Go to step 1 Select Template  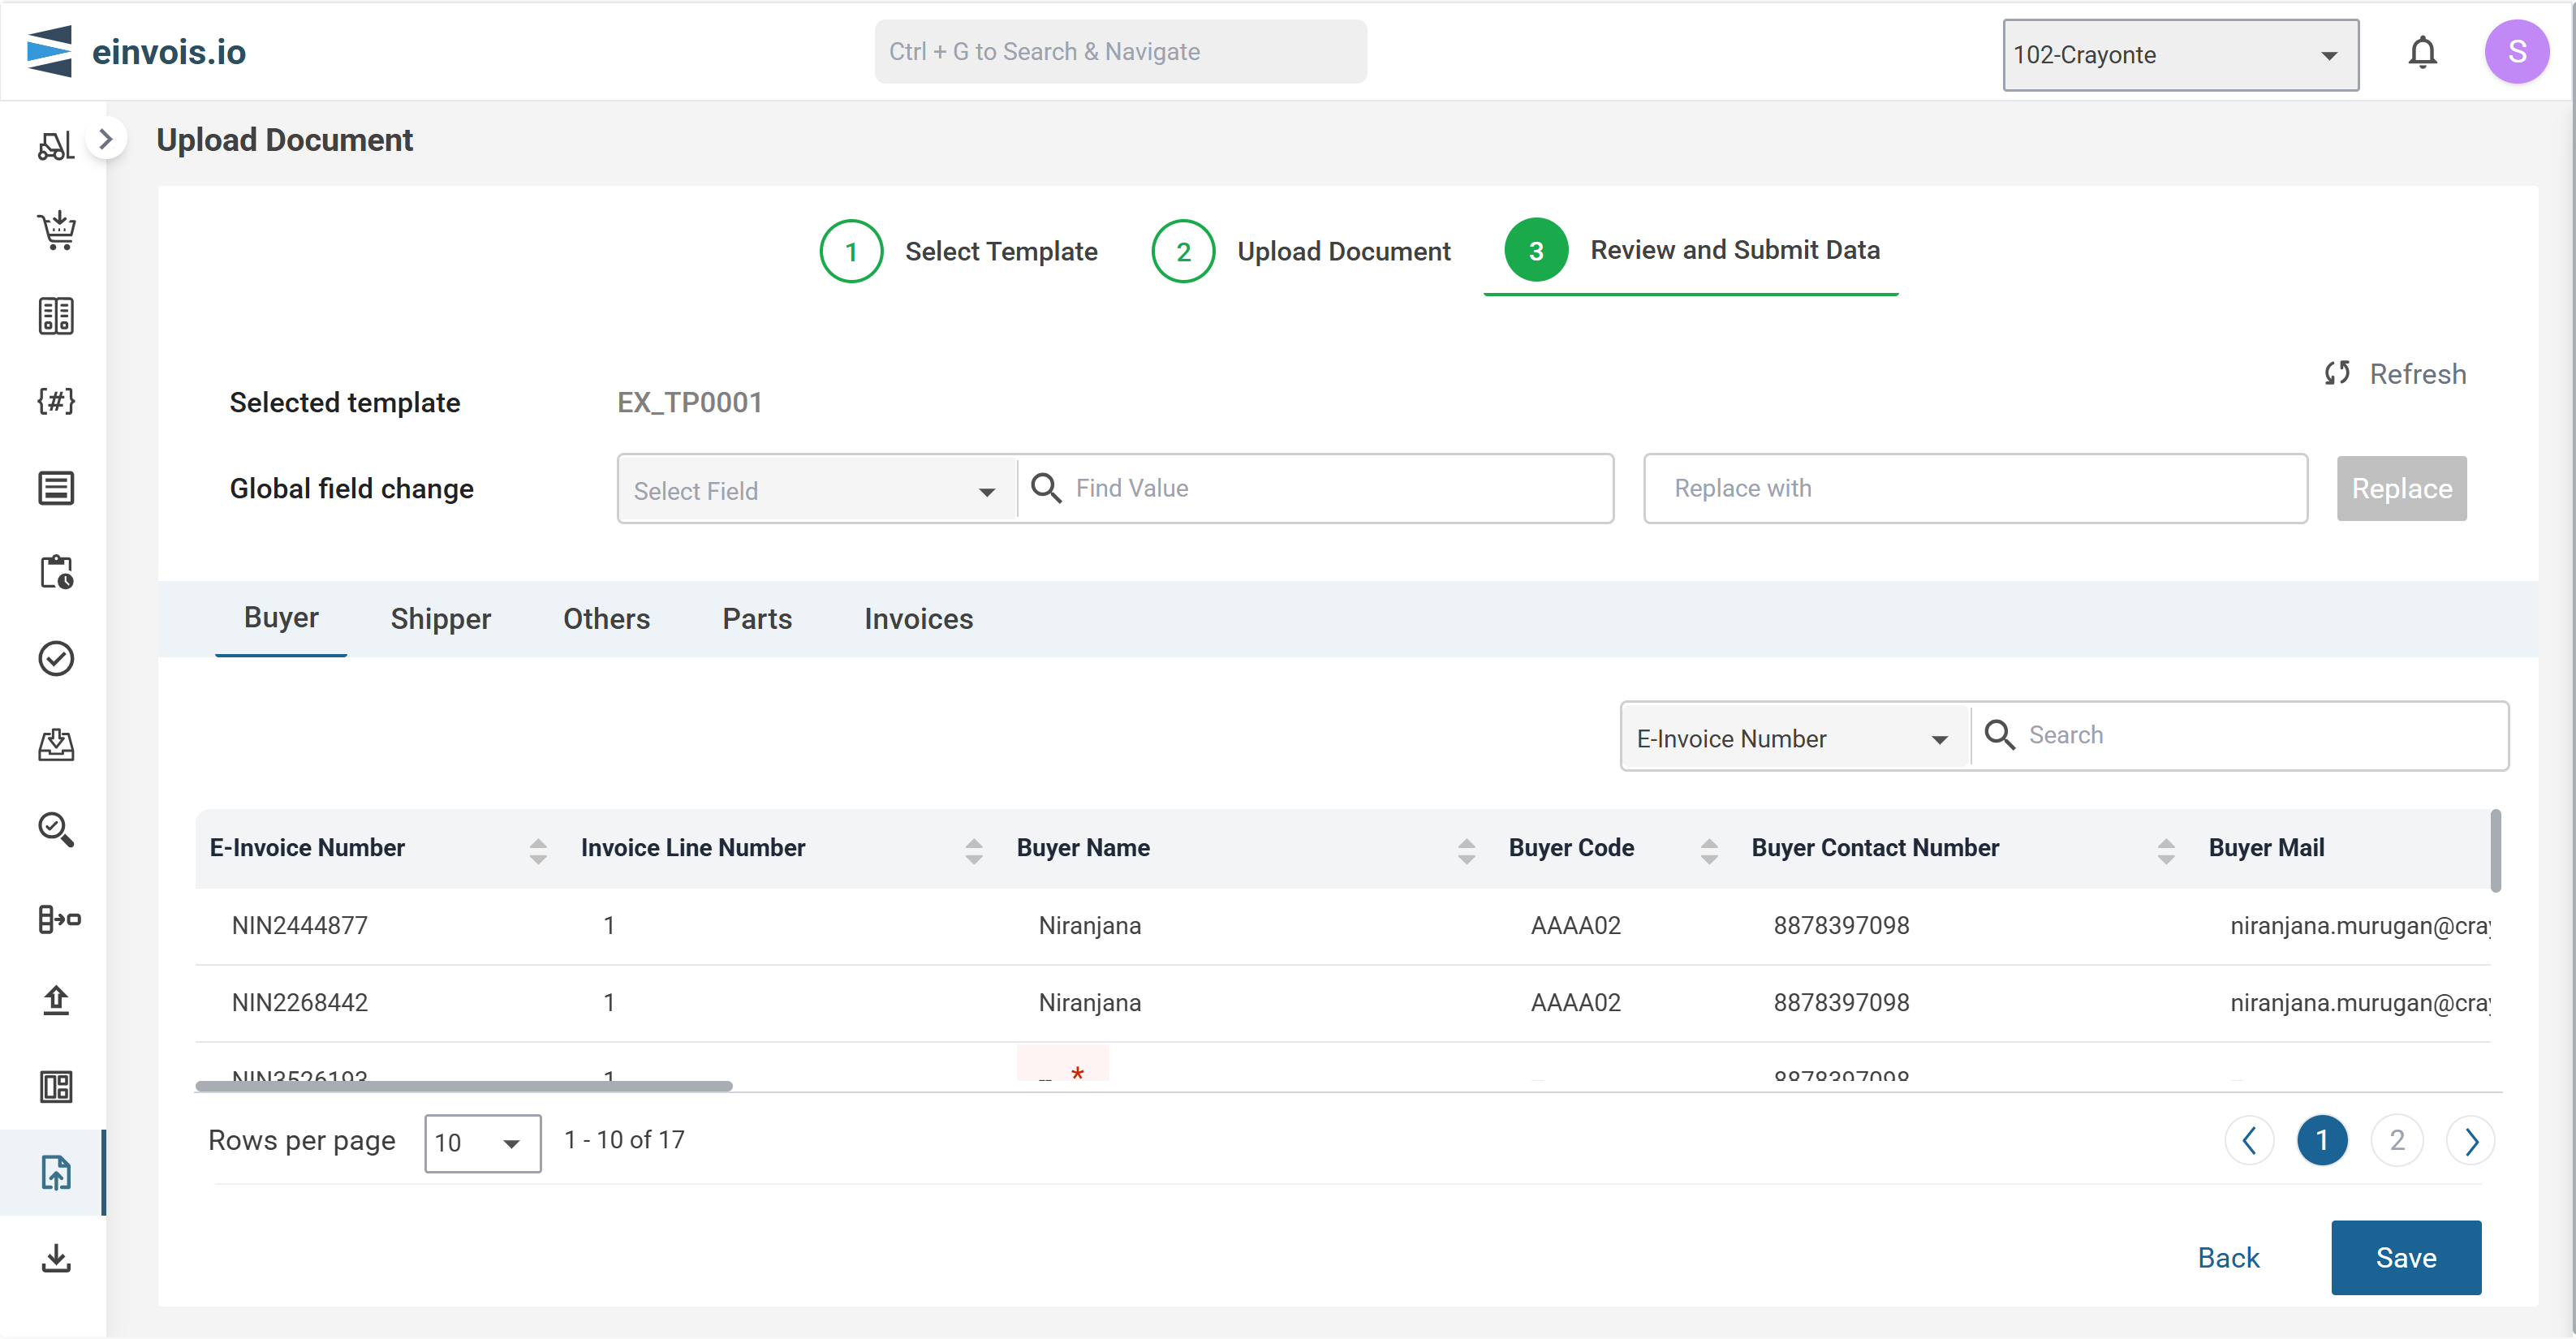pos(958,251)
